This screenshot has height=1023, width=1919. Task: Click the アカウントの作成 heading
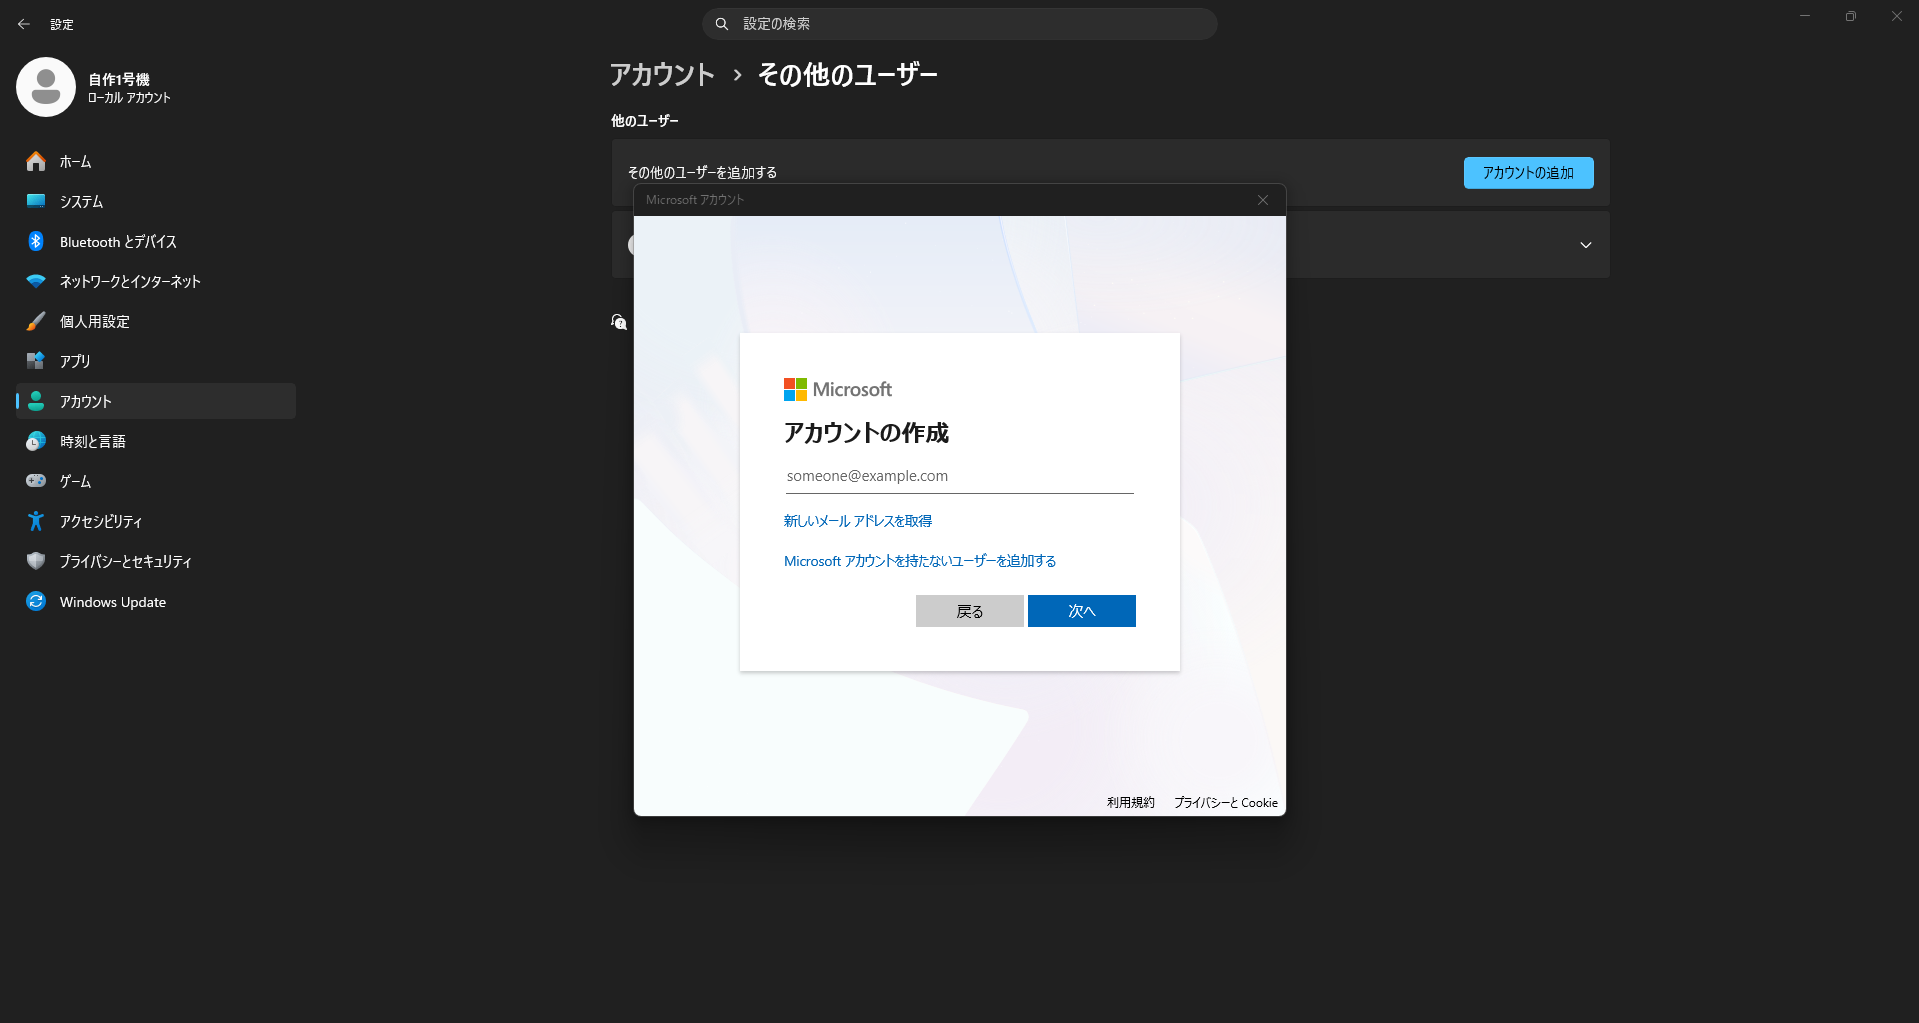tap(866, 433)
